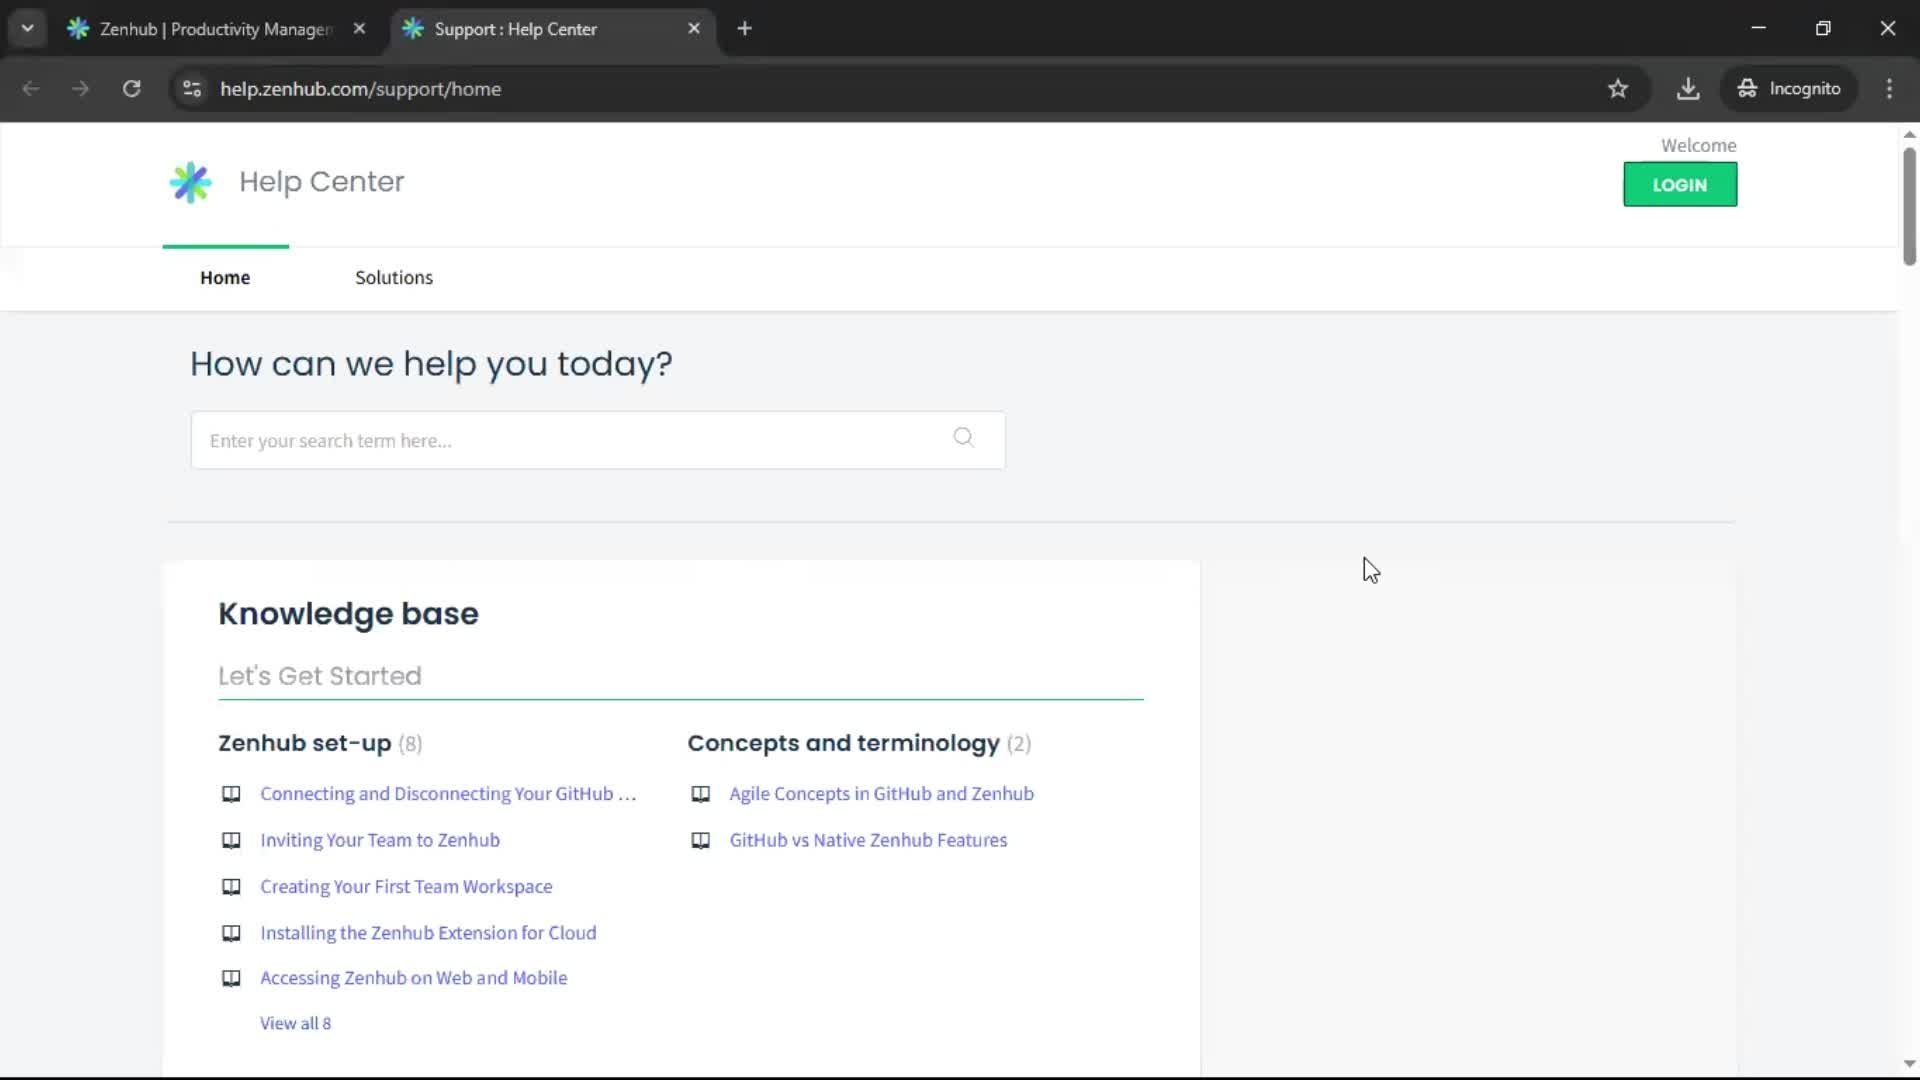Open the bookmark star in the address bar

(x=1618, y=88)
